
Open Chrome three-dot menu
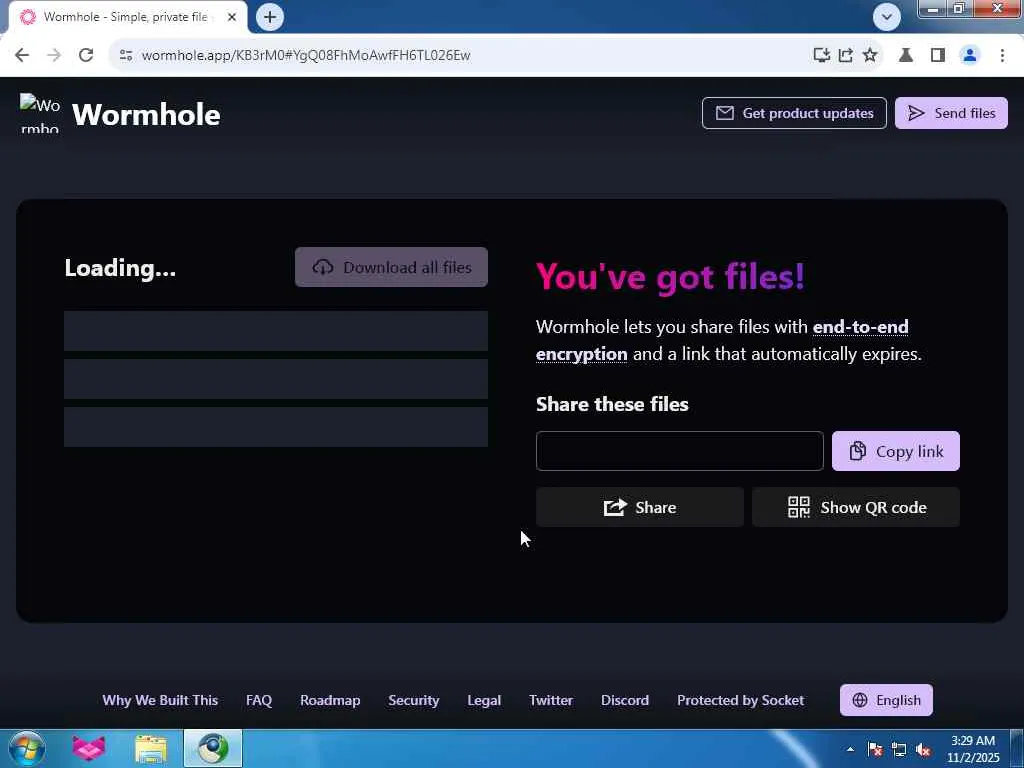click(1002, 55)
